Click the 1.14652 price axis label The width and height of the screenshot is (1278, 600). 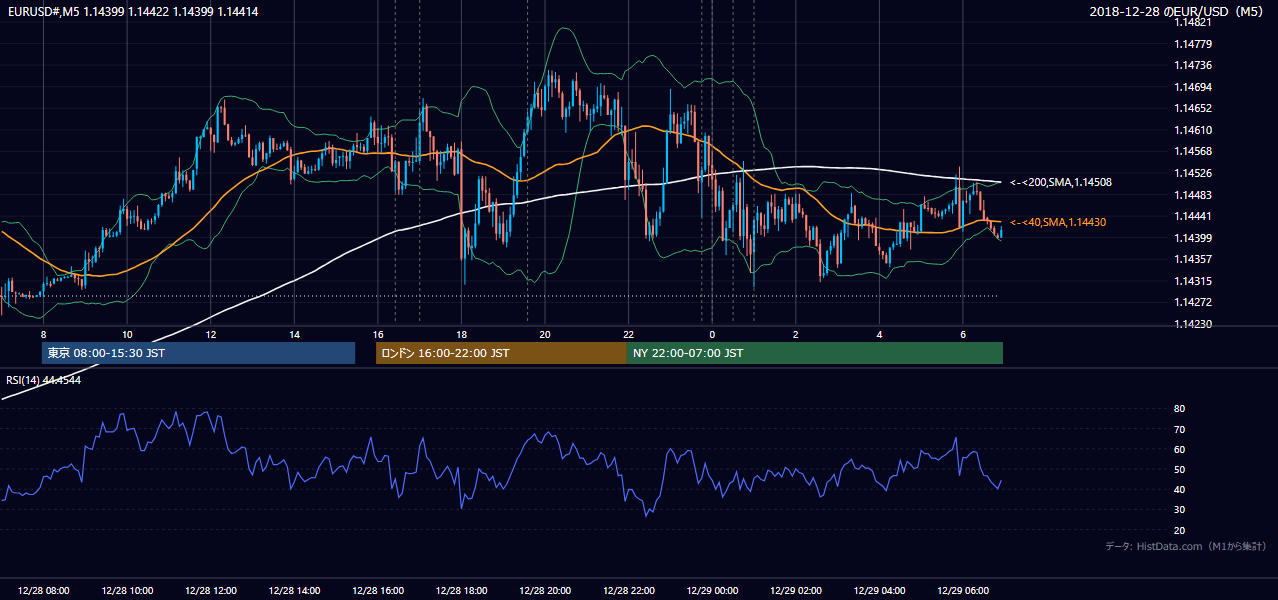1192,108
